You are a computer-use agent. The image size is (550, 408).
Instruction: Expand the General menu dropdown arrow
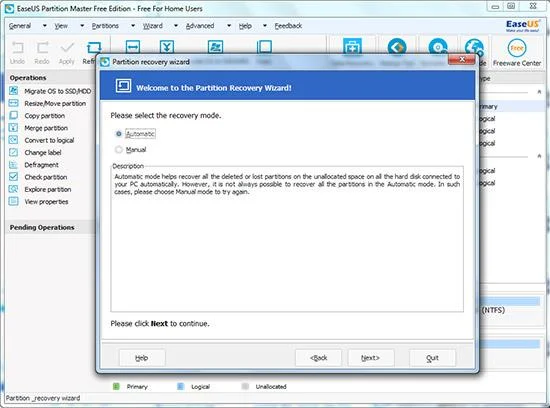point(45,26)
